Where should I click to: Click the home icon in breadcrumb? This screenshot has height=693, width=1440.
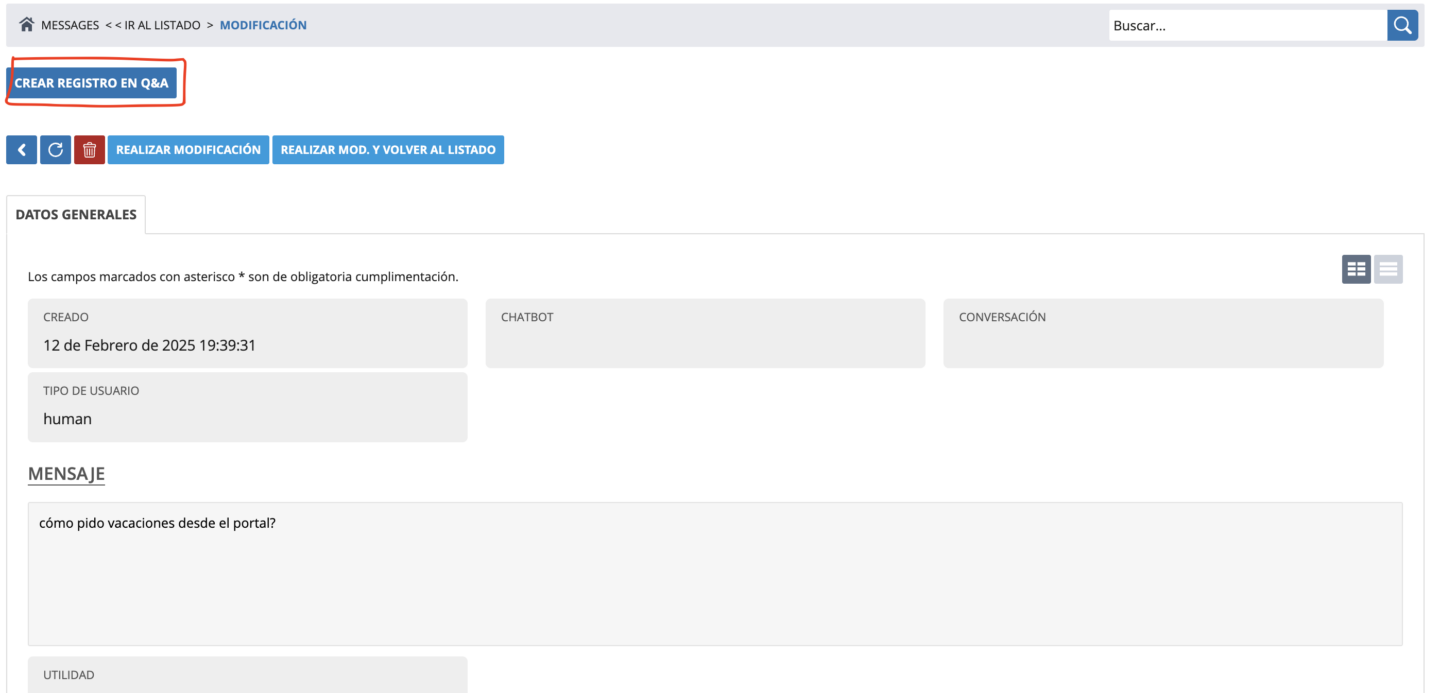click(x=27, y=25)
